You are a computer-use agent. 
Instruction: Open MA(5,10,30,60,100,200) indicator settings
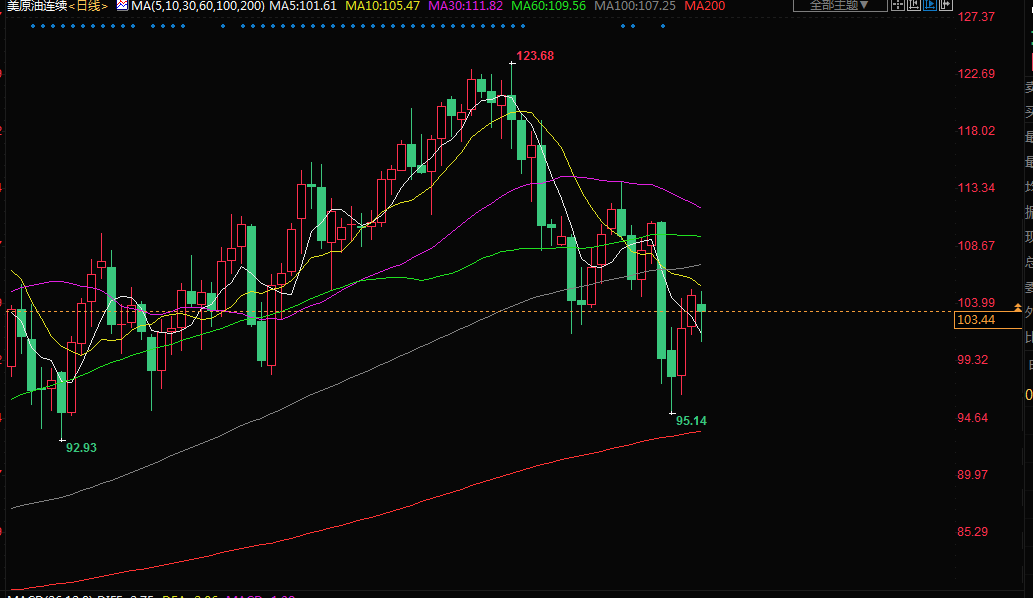tap(197, 6)
